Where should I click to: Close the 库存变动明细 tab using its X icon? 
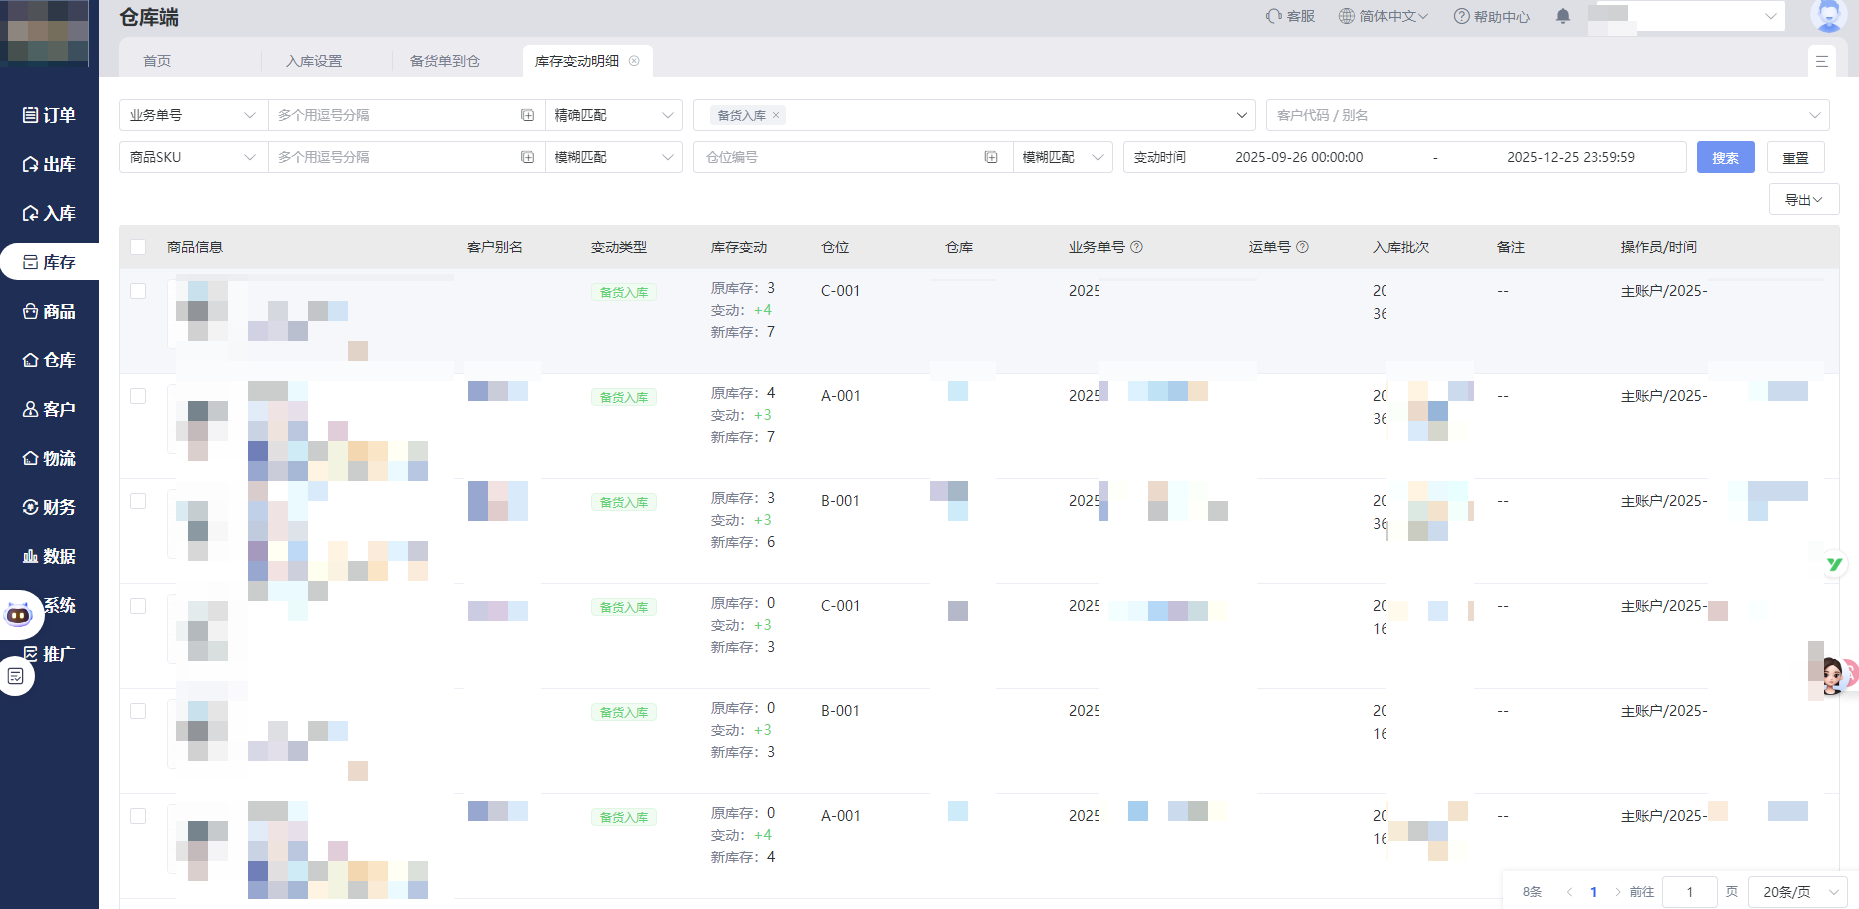[x=634, y=61]
